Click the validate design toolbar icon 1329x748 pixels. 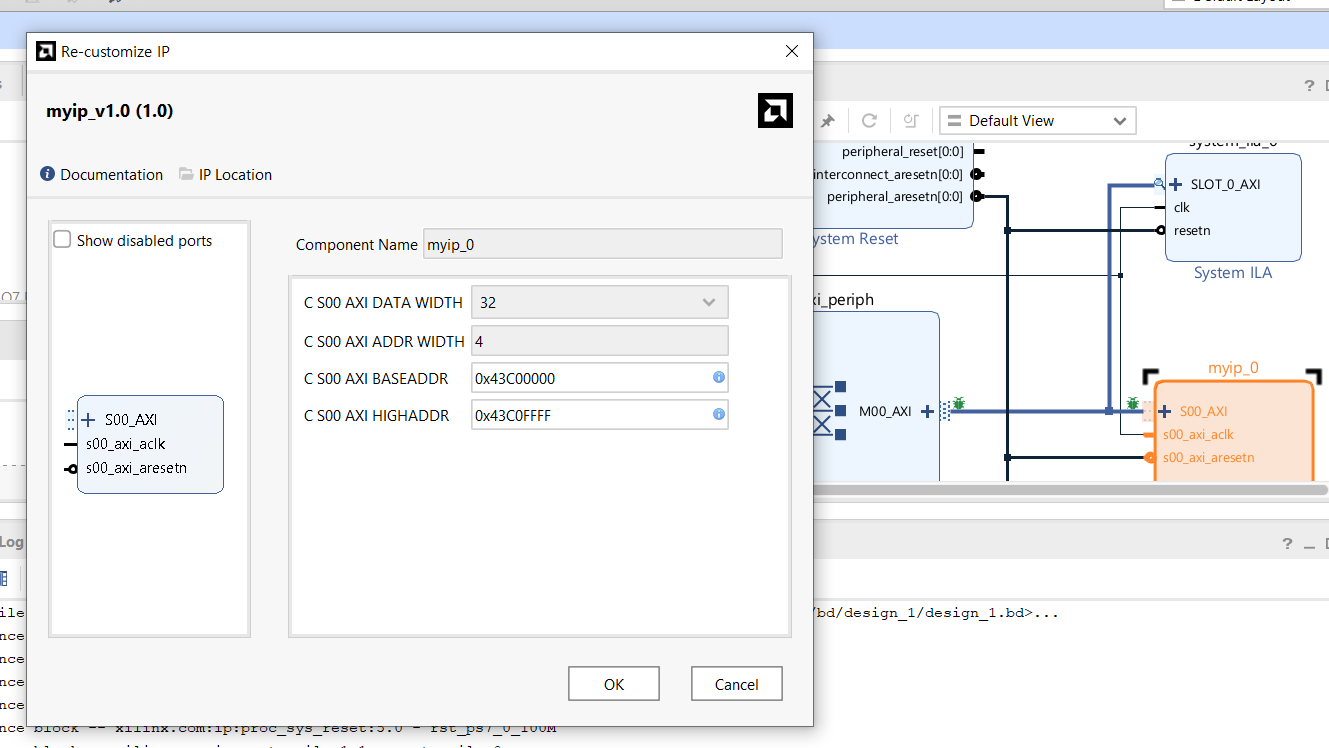[910, 121]
